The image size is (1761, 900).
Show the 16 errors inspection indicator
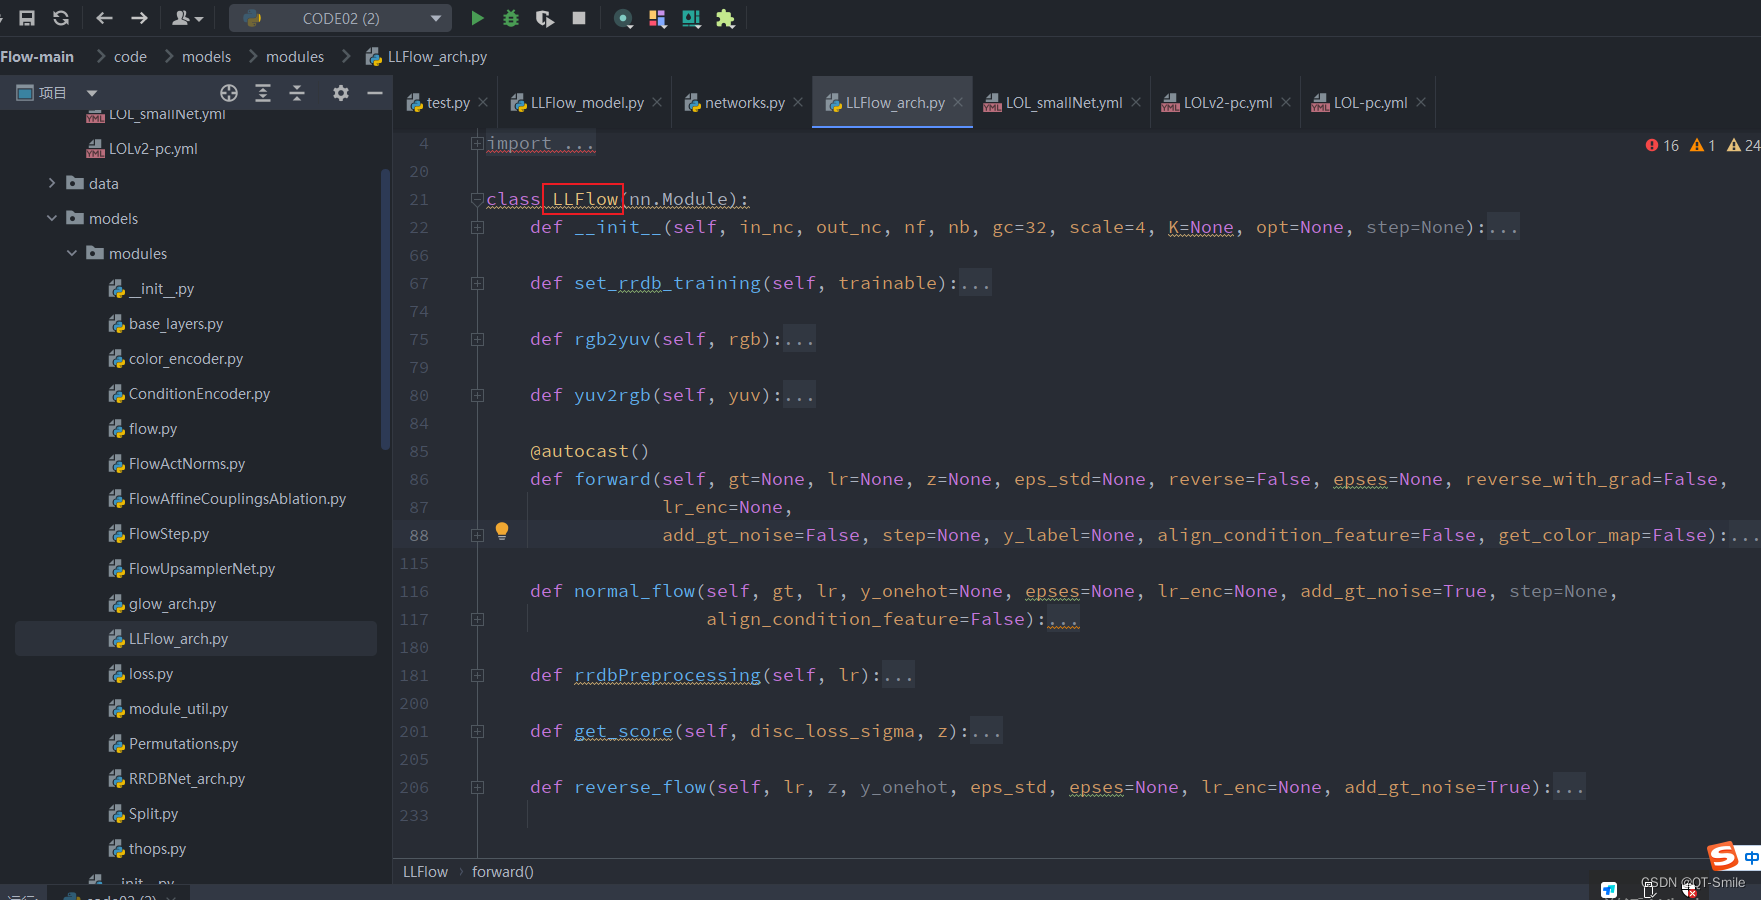tap(1662, 146)
